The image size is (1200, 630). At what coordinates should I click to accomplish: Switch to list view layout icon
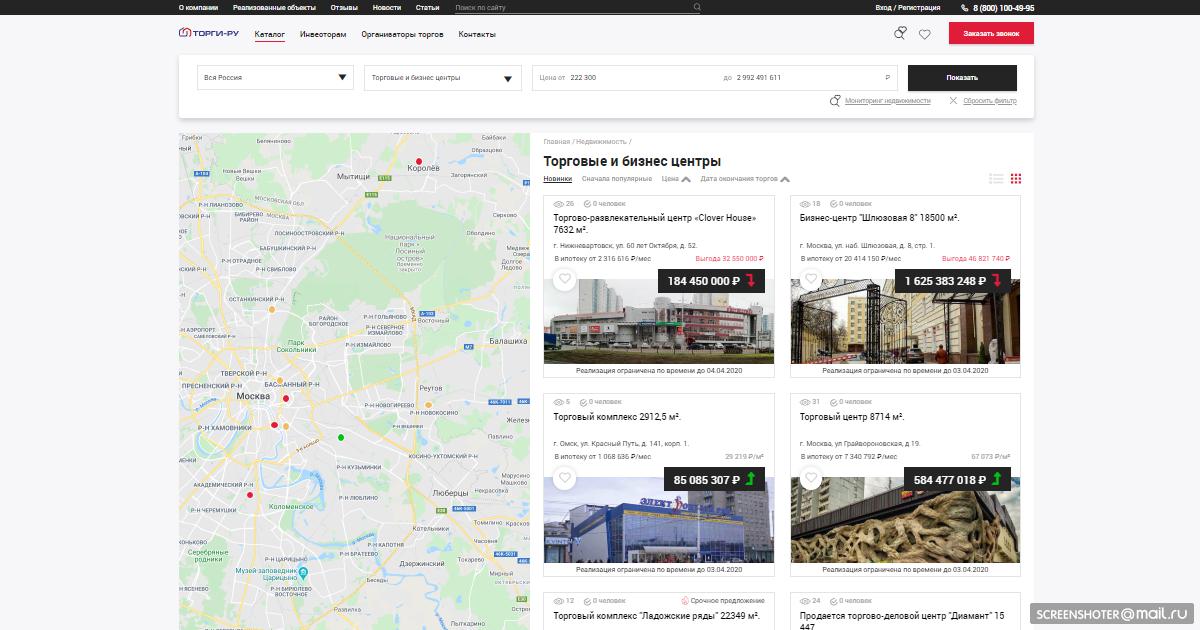pyautogui.click(x=996, y=179)
